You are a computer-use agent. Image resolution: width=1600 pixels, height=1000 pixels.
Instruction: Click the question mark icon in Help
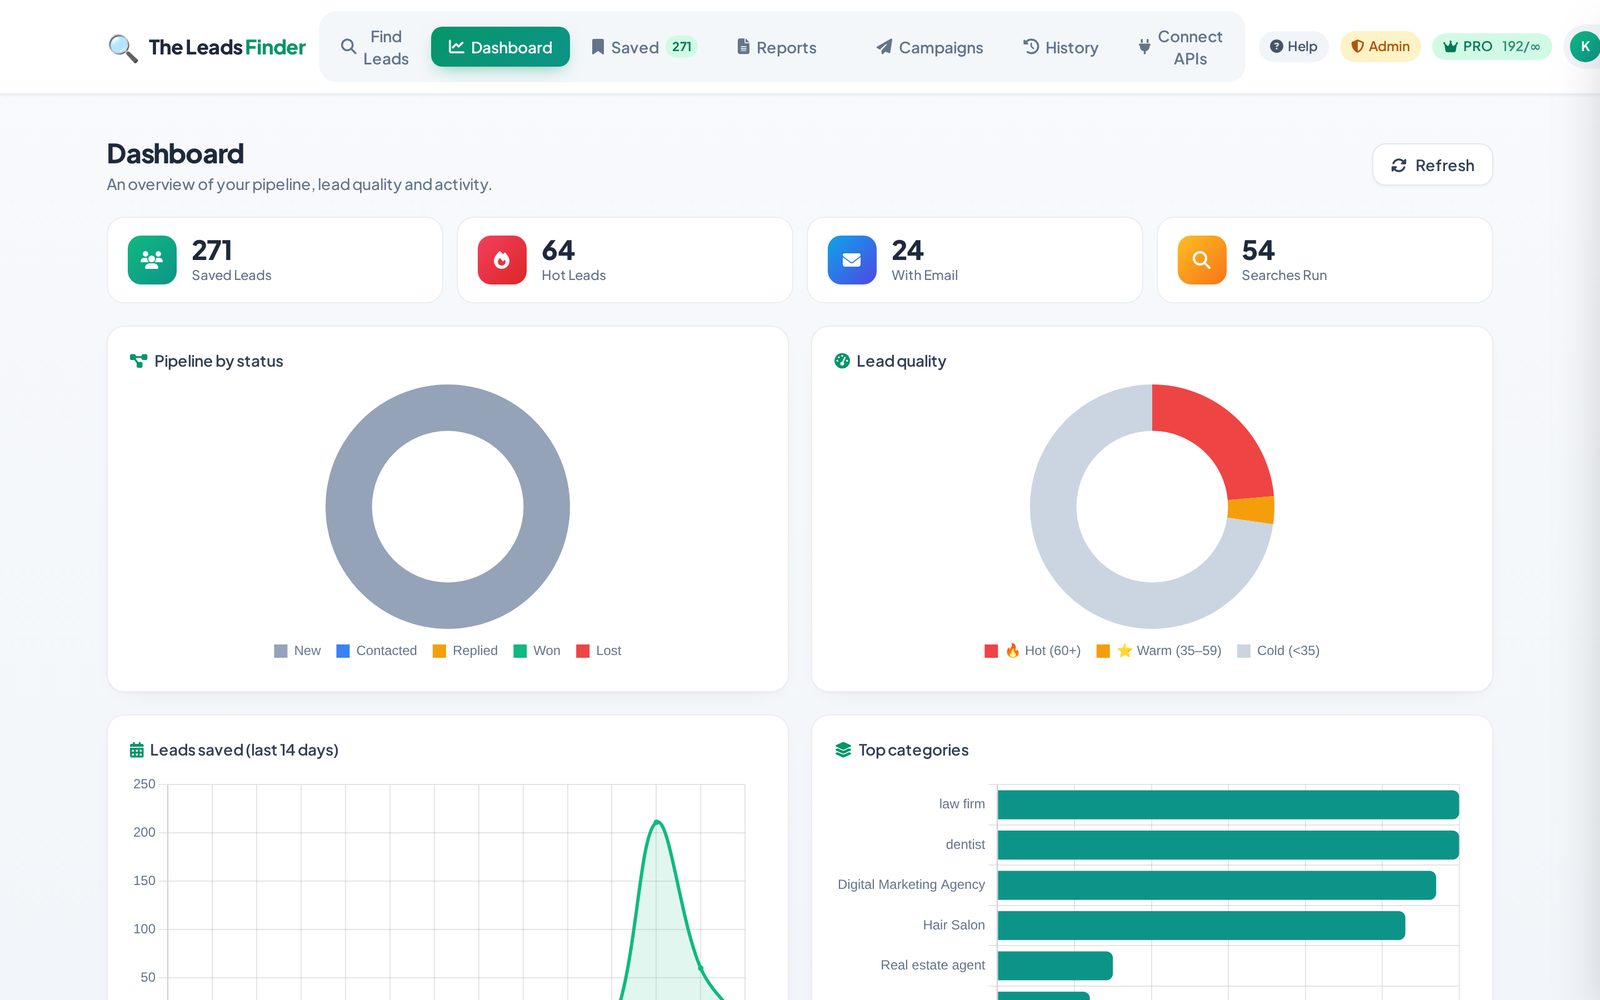[1276, 46]
